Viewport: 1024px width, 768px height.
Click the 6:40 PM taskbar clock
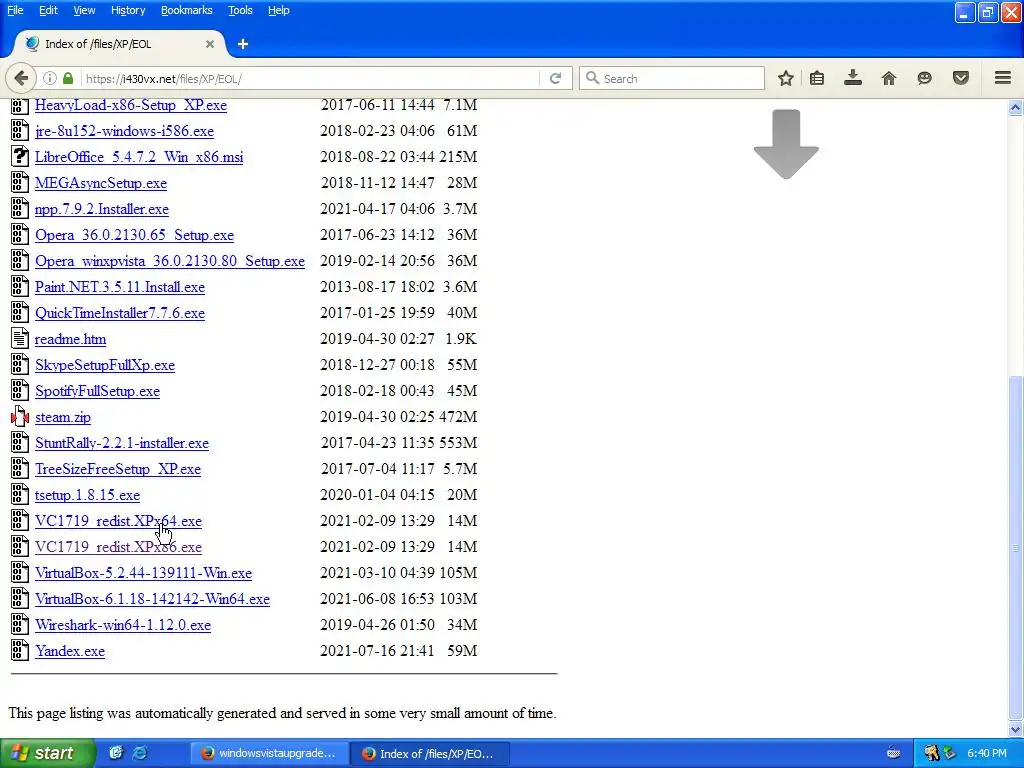tap(987, 753)
